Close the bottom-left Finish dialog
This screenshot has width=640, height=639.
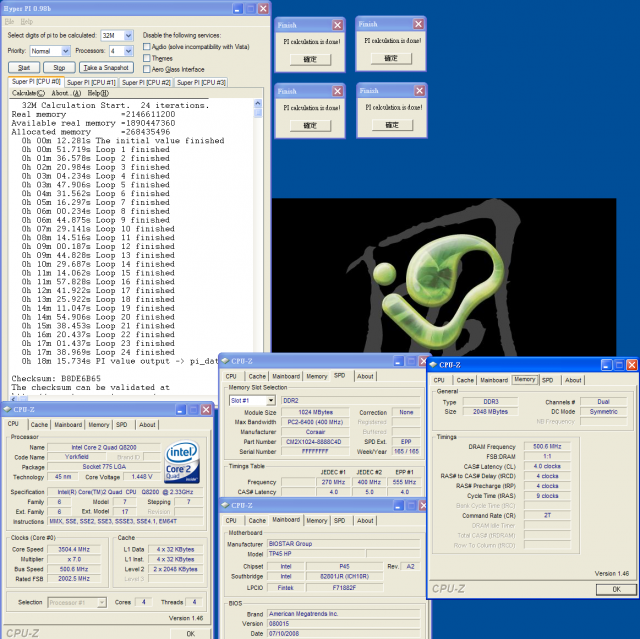(x=338, y=91)
